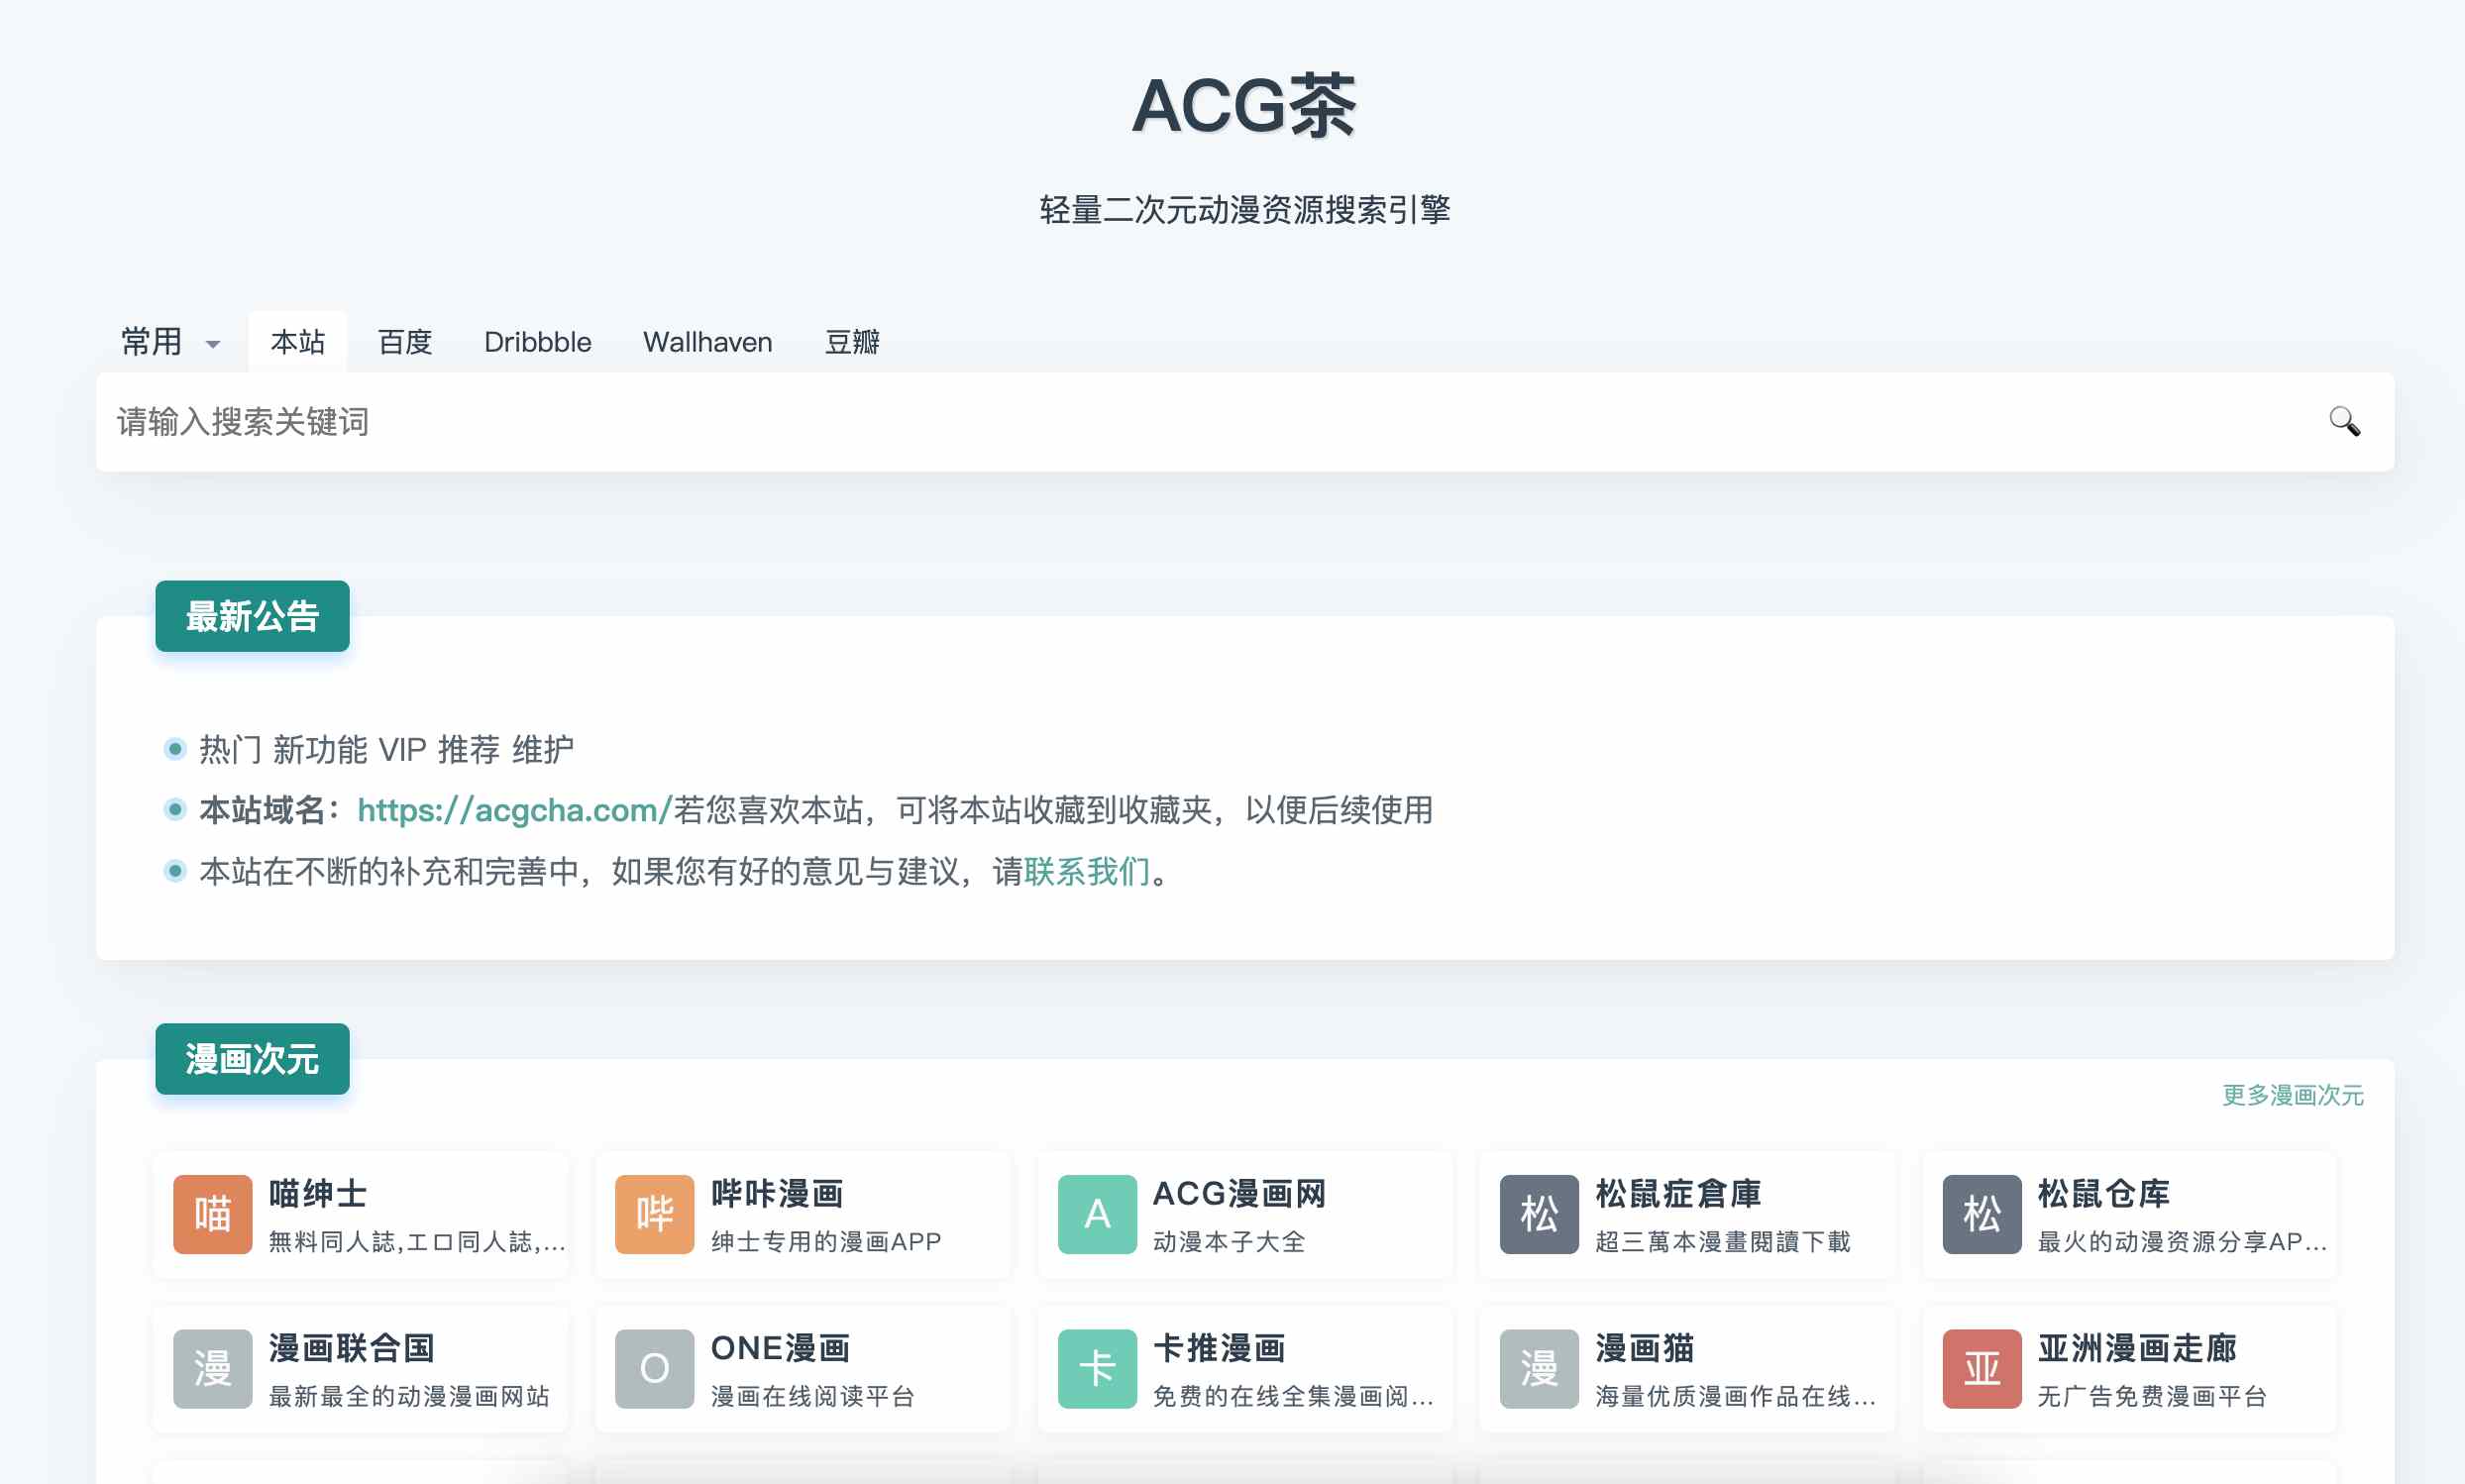
Task: Switch to the 豆瓣 search tab
Action: click(851, 342)
